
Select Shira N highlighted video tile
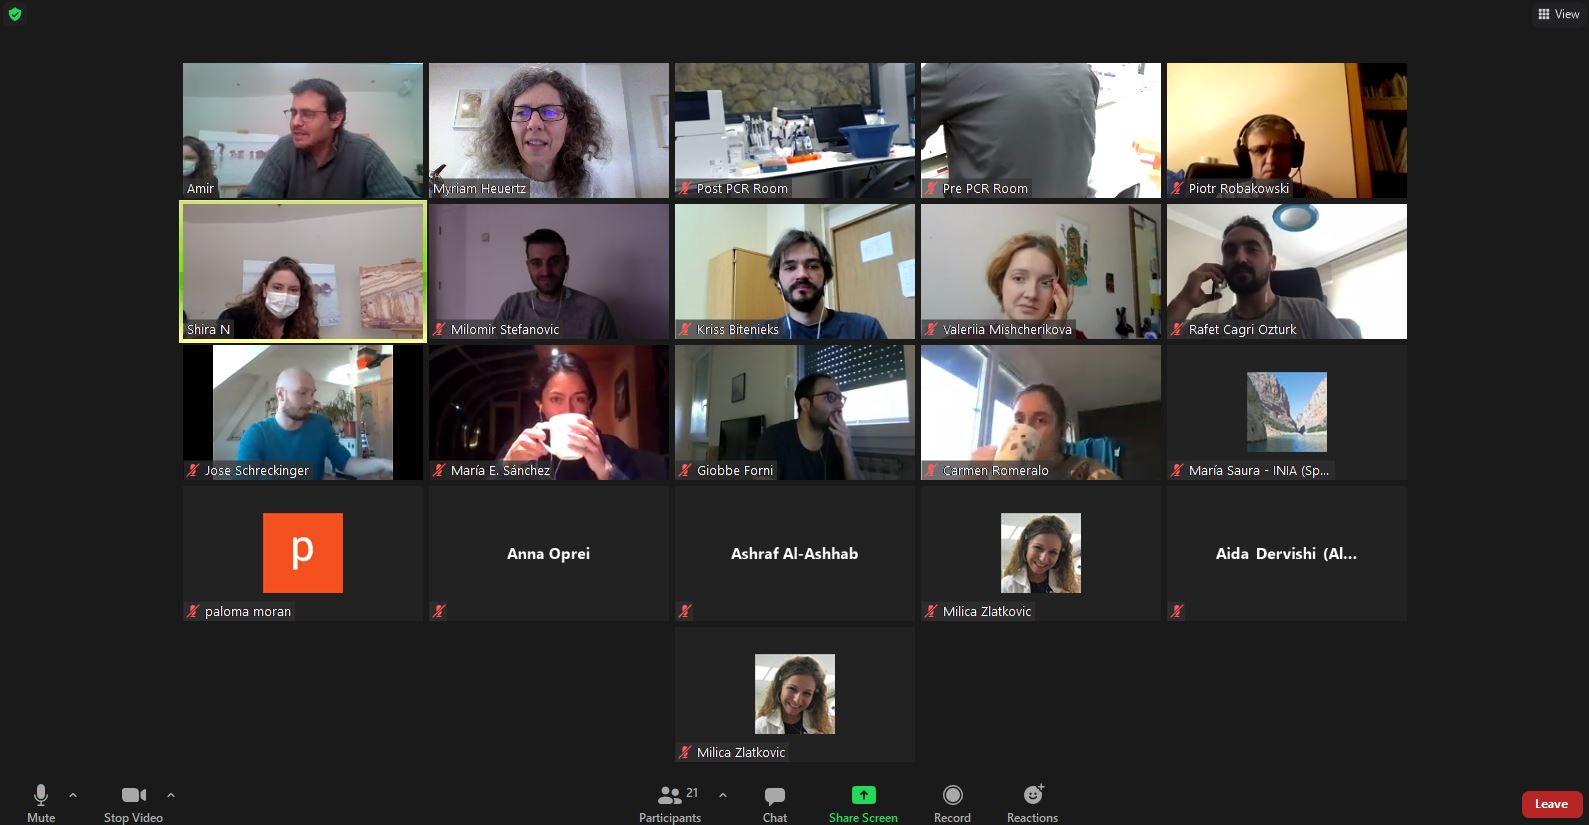click(x=303, y=271)
